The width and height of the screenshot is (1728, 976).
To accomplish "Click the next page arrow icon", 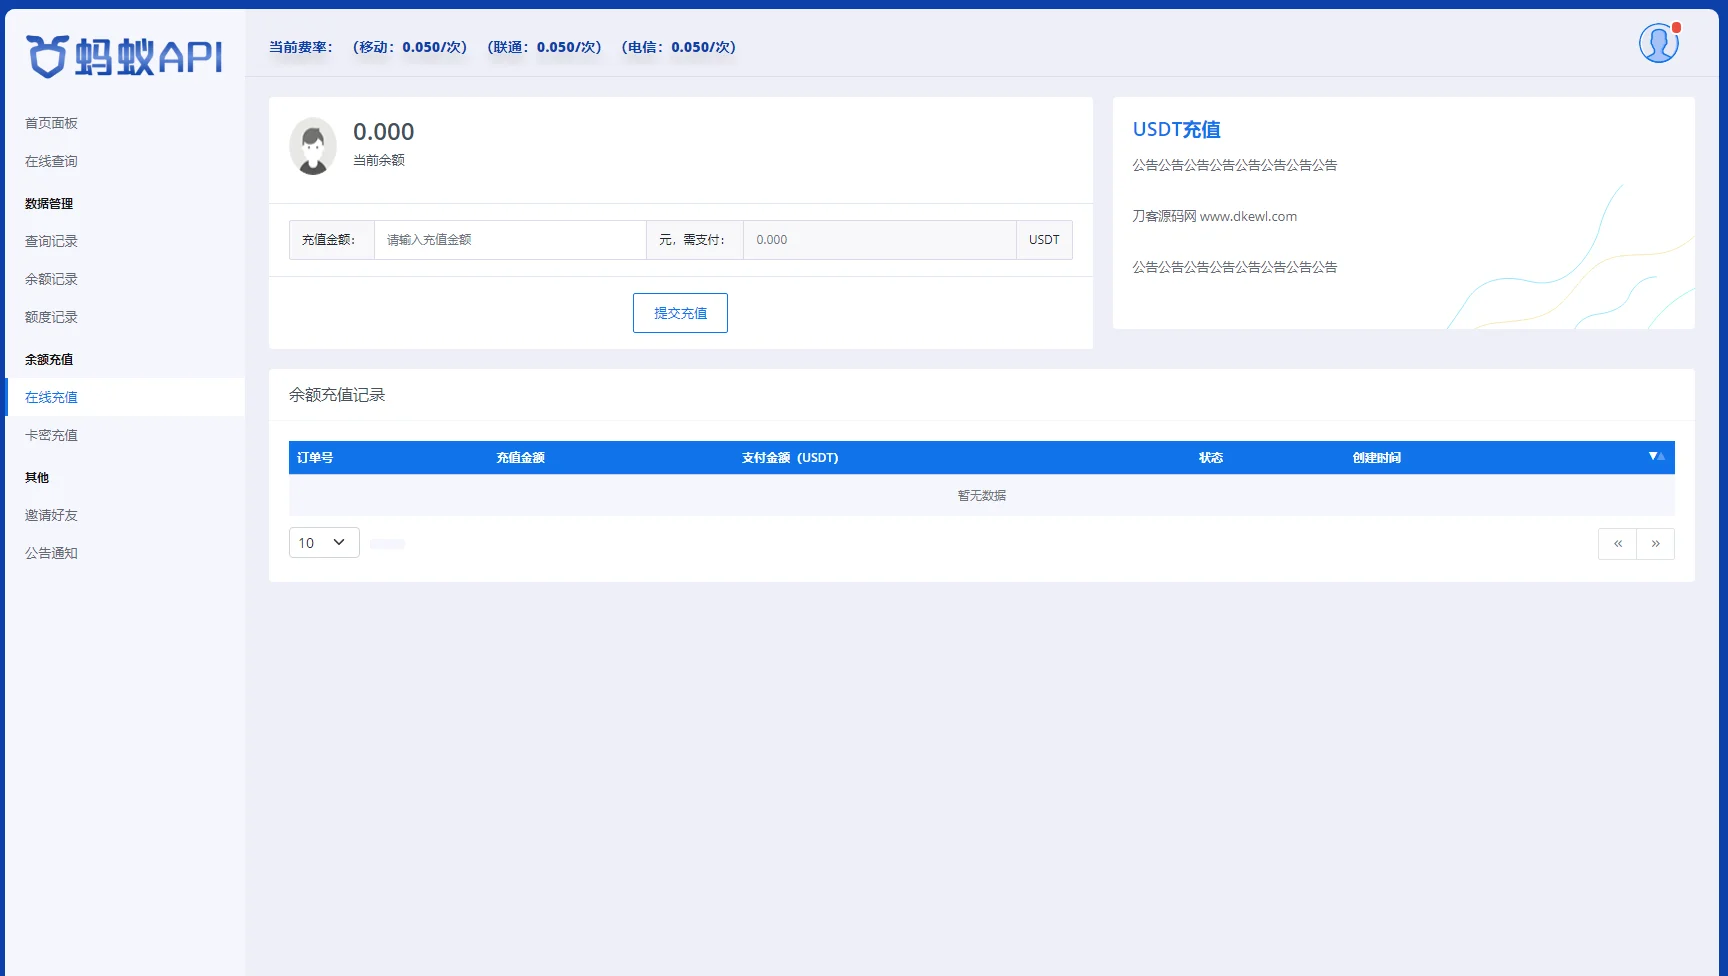I will (x=1656, y=543).
